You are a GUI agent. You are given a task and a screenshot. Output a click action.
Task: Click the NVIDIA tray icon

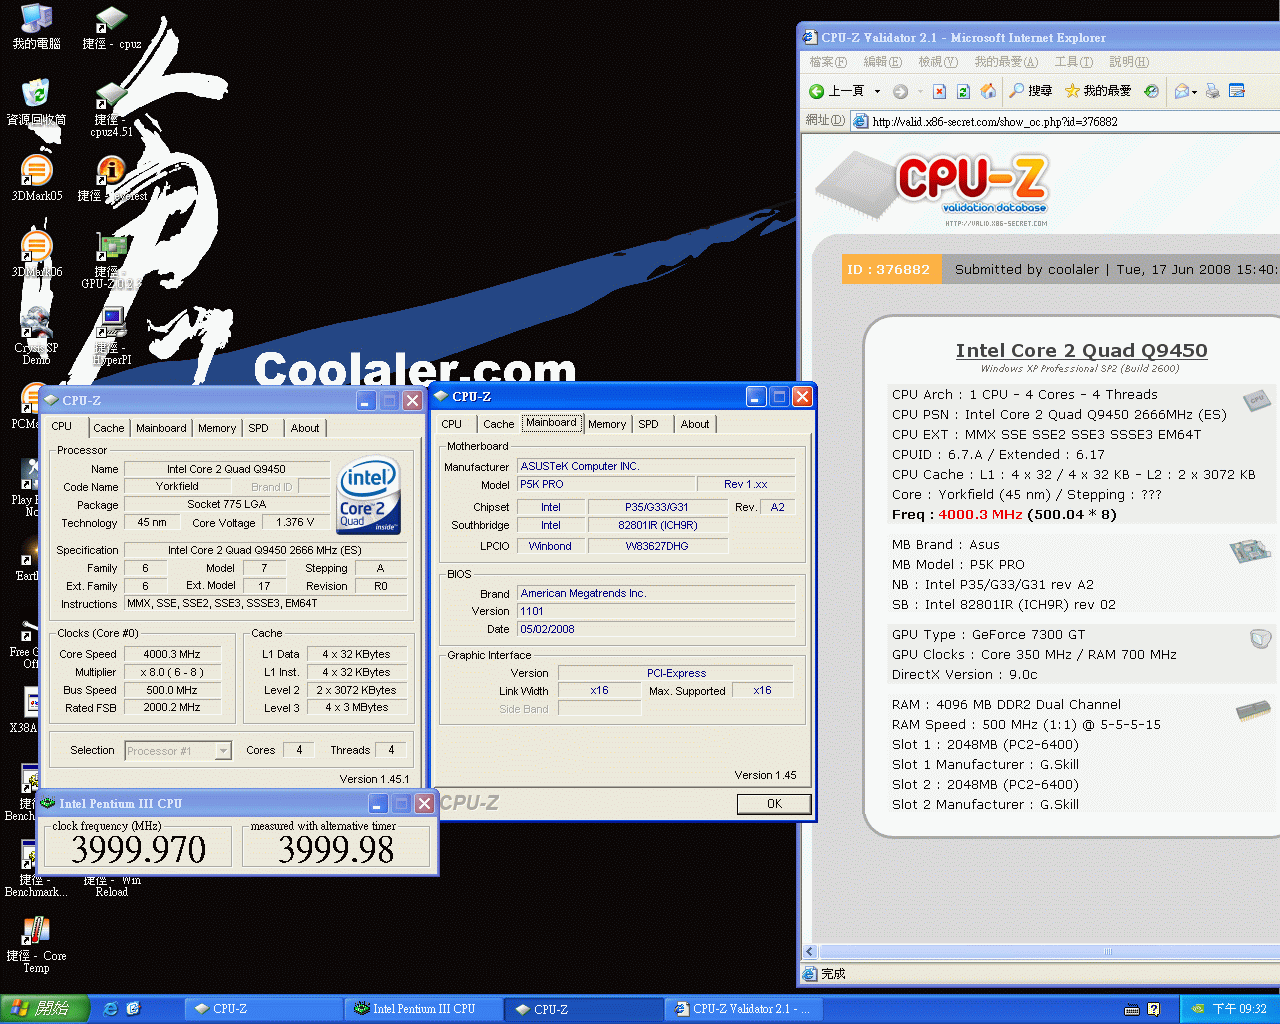coord(1197,1009)
